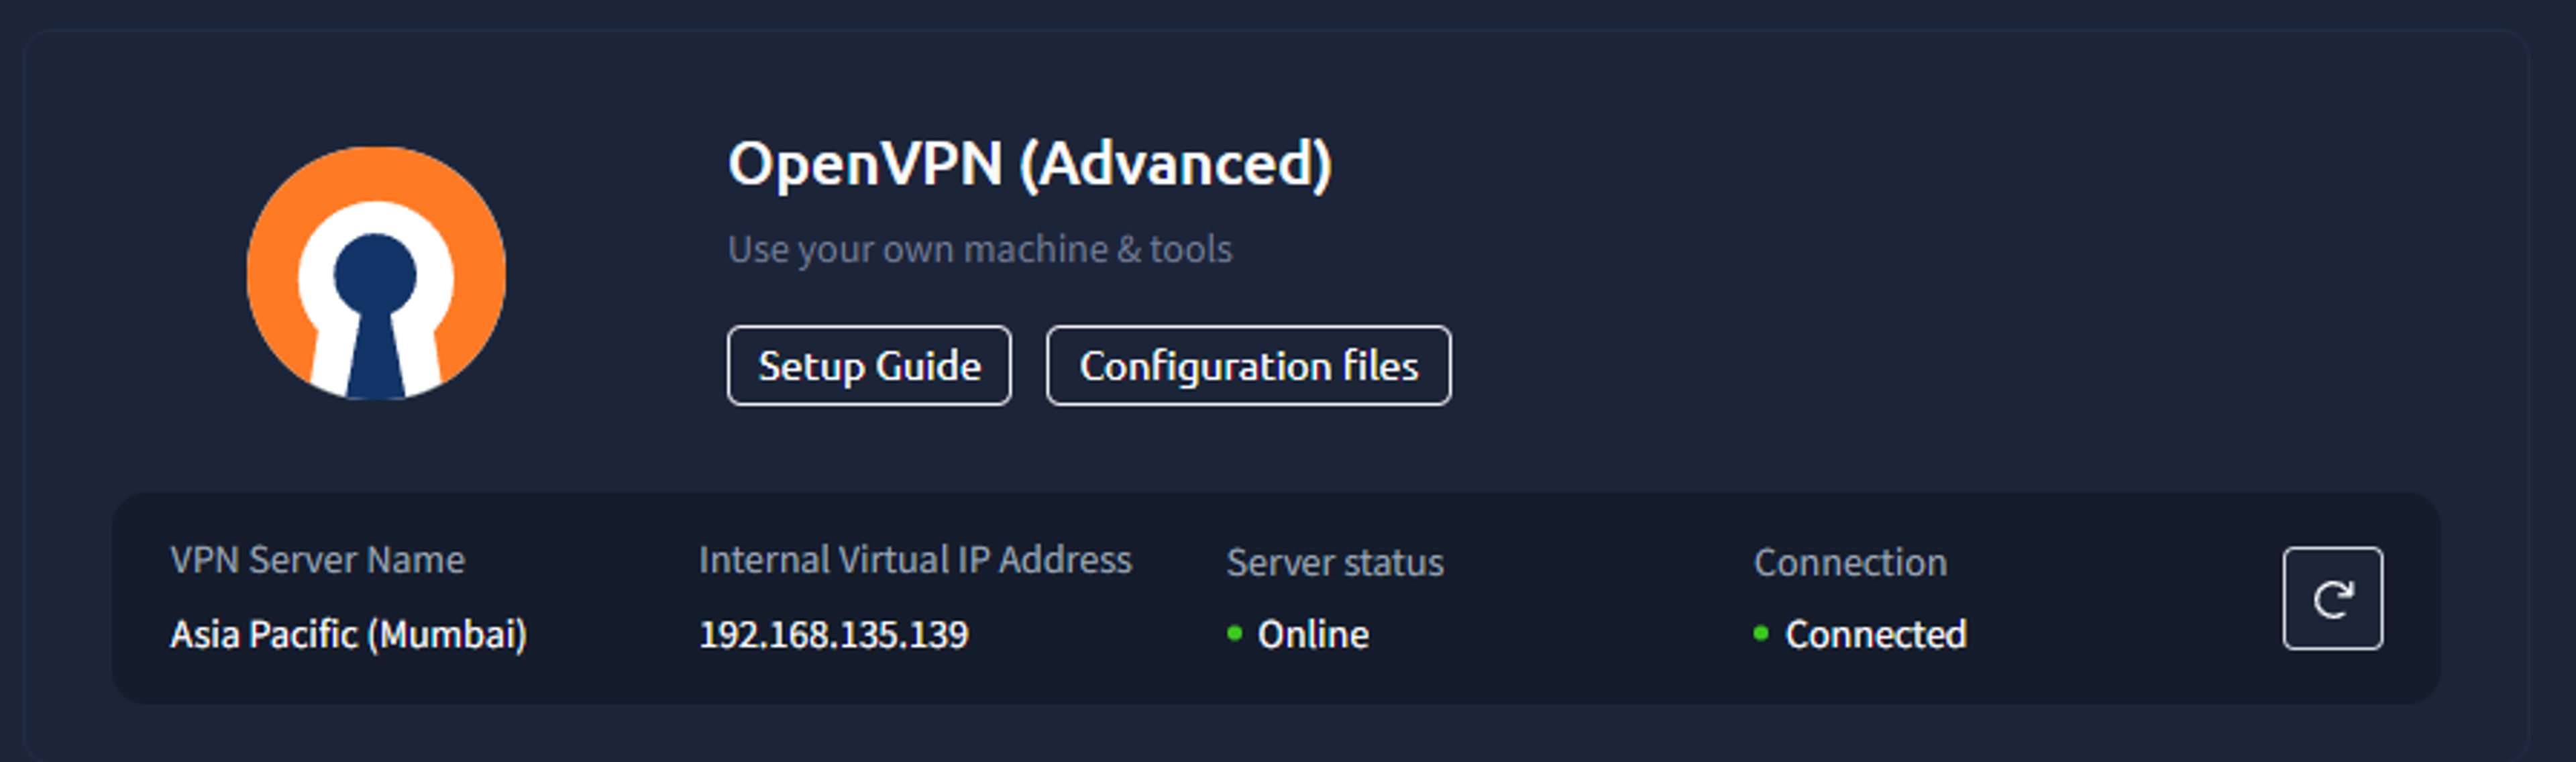Click 'Use your own machine & tools' subtitle
The height and width of the screenshot is (762, 2576).
tap(980, 249)
